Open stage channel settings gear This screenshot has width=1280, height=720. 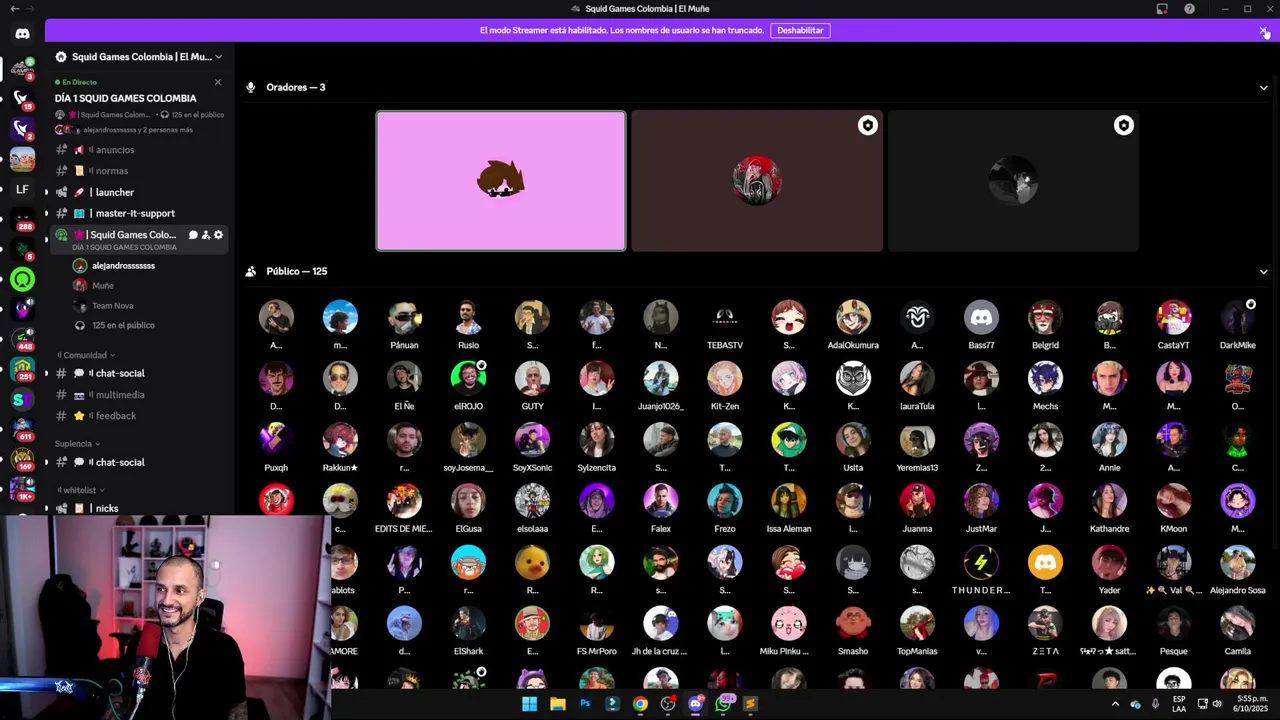tap(219, 235)
